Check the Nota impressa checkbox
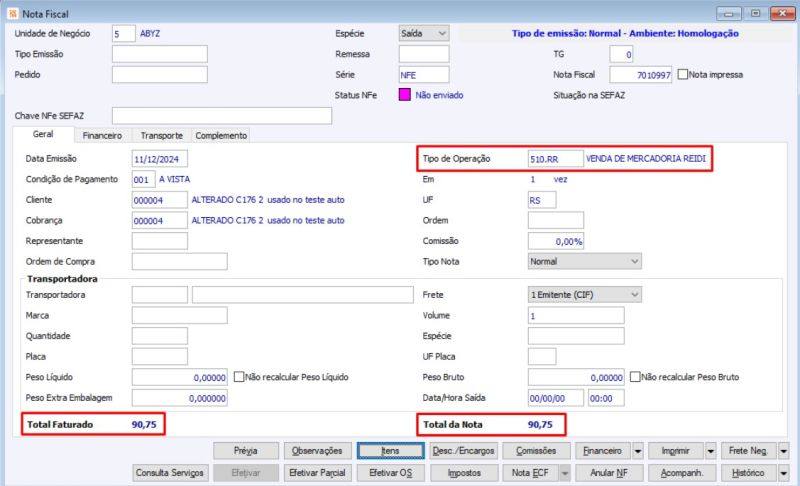 click(x=683, y=74)
